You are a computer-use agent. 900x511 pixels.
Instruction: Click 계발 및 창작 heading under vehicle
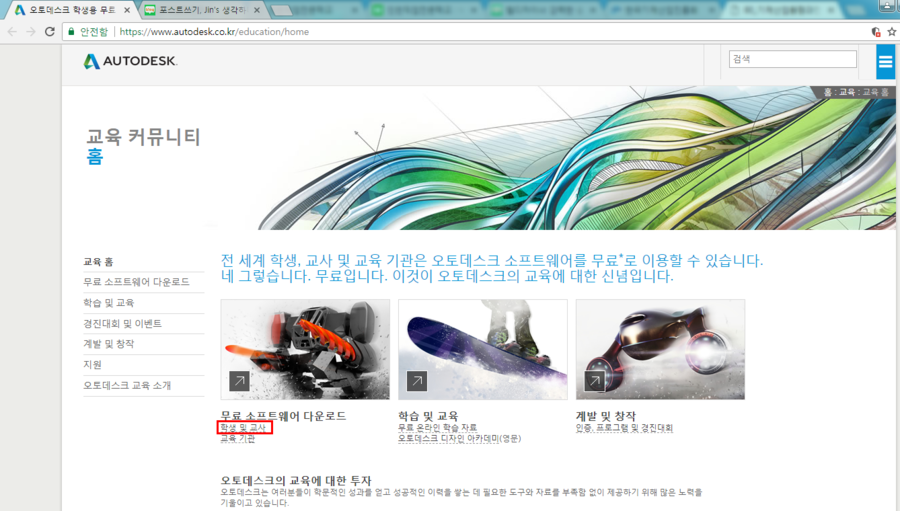(x=606, y=416)
